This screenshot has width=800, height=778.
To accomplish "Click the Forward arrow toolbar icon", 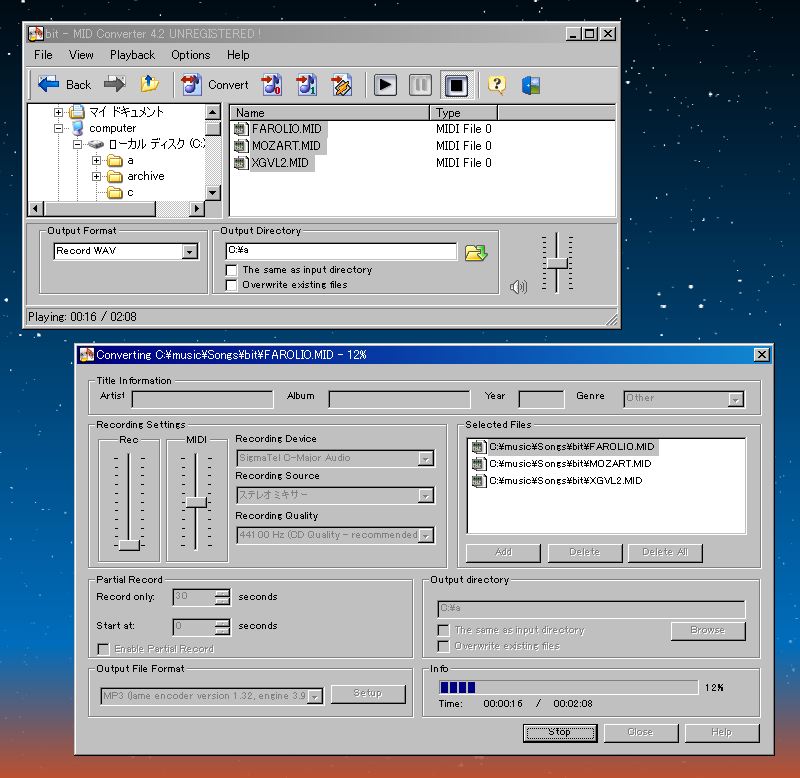I will [x=115, y=85].
